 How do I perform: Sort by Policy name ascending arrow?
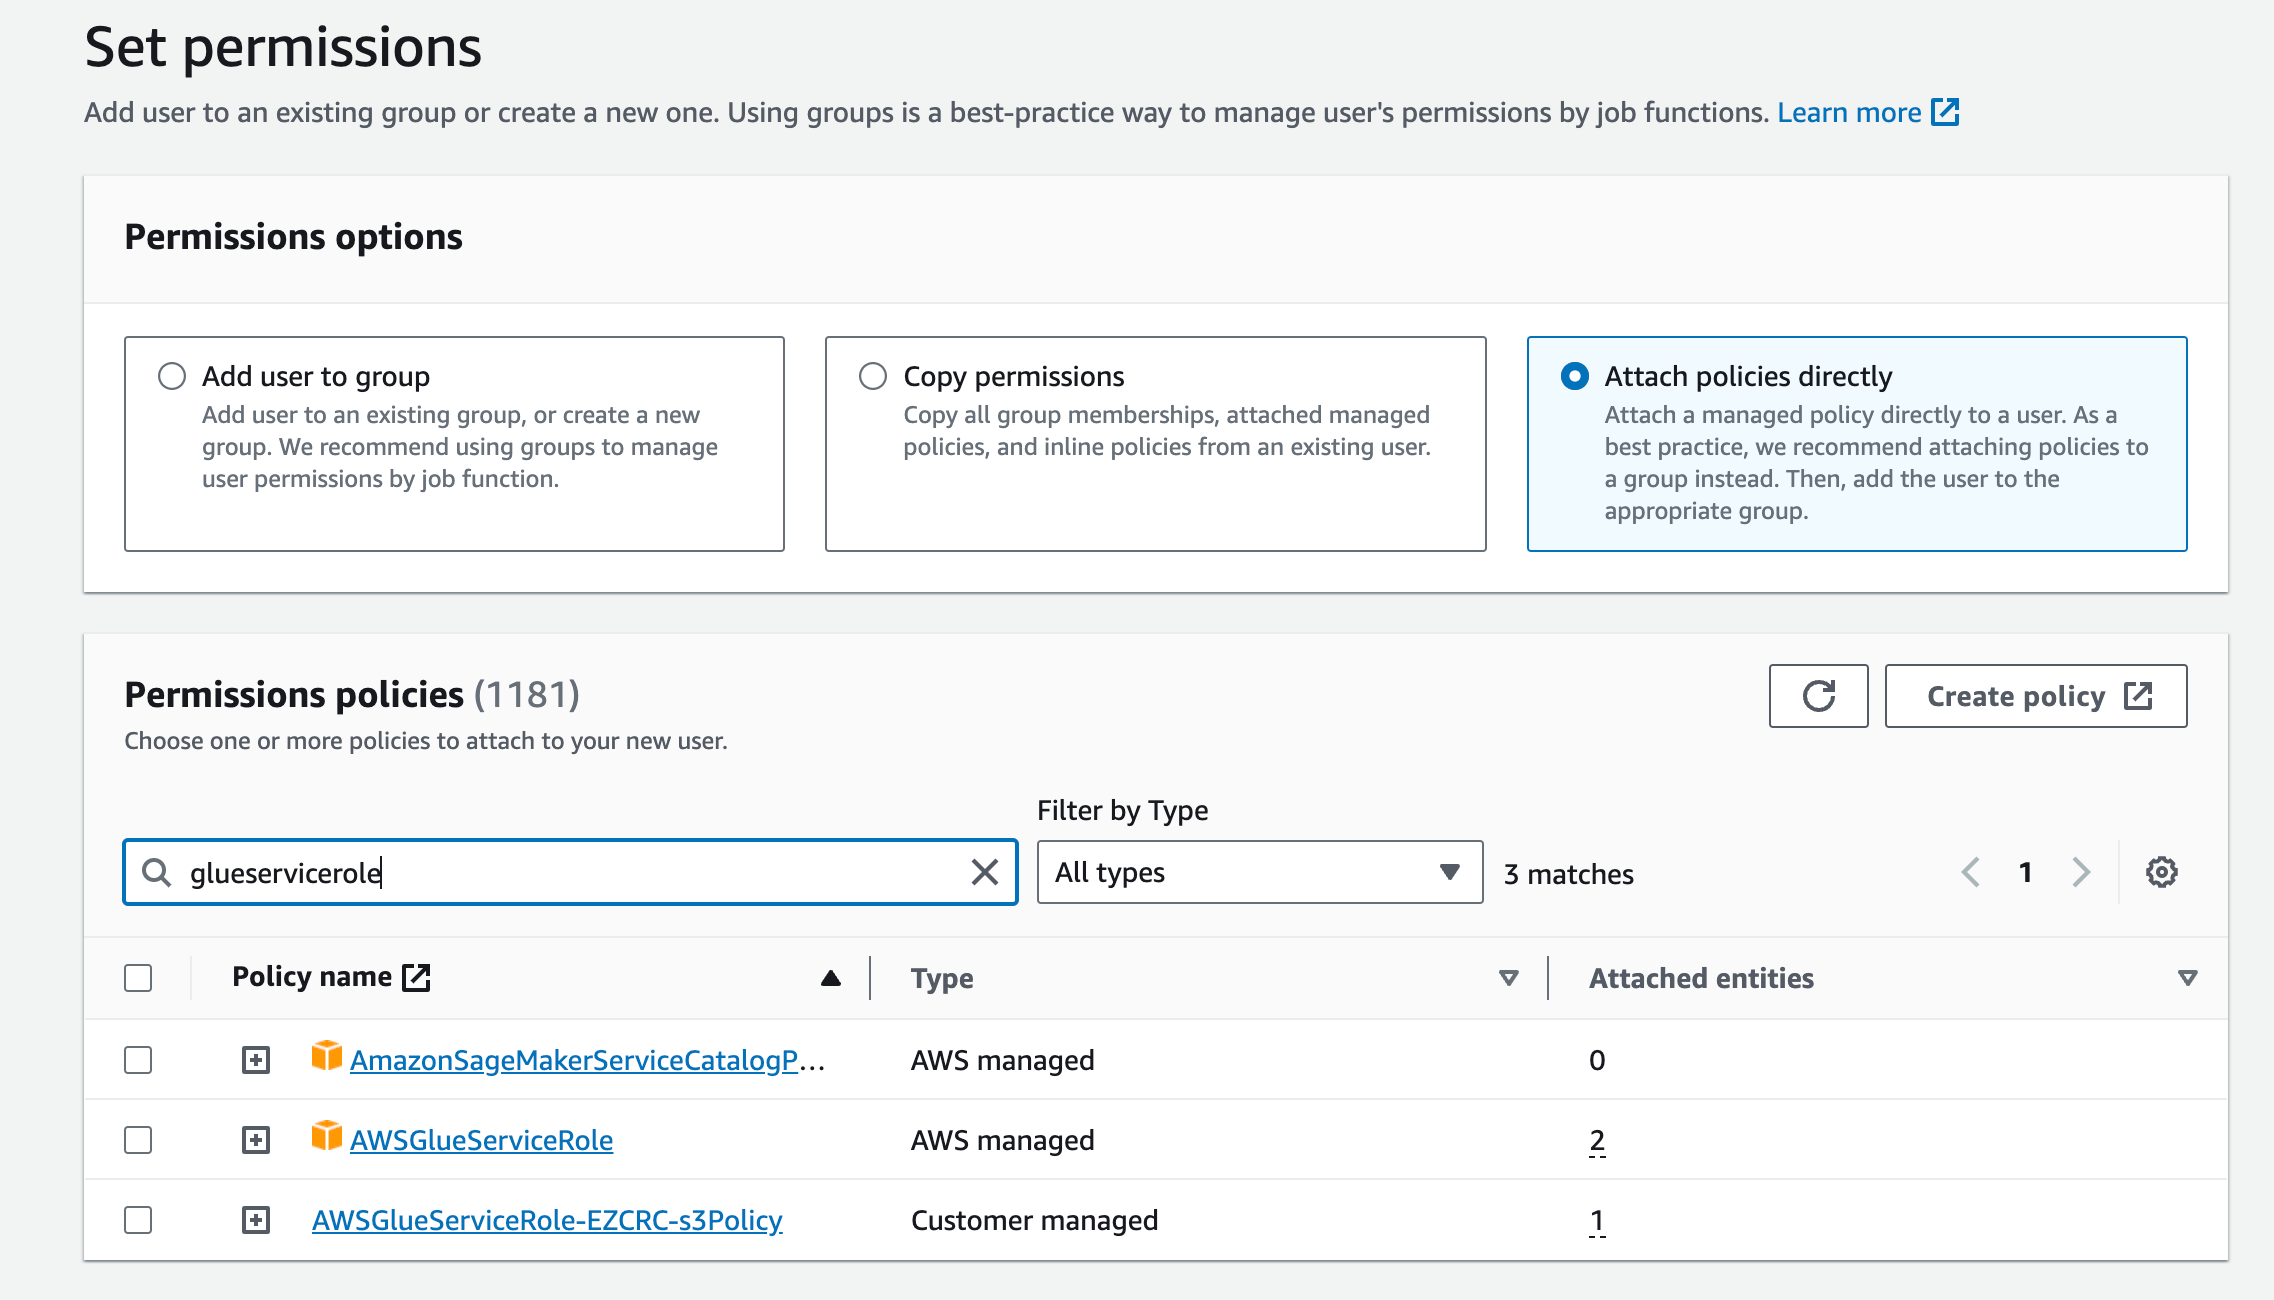coord(830,978)
